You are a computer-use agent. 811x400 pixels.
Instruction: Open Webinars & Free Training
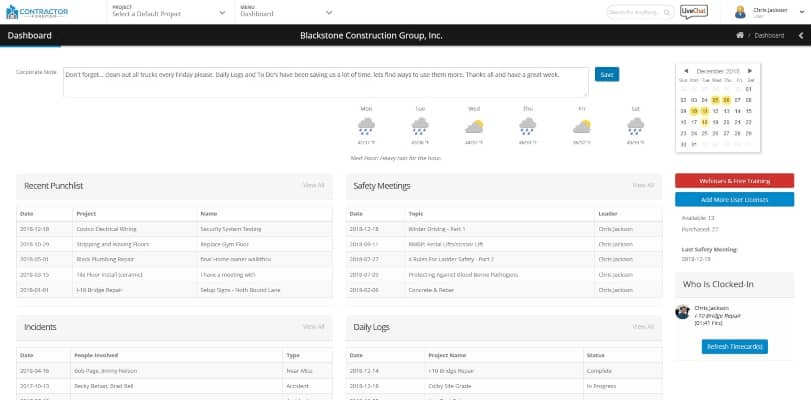[x=734, y=181]
